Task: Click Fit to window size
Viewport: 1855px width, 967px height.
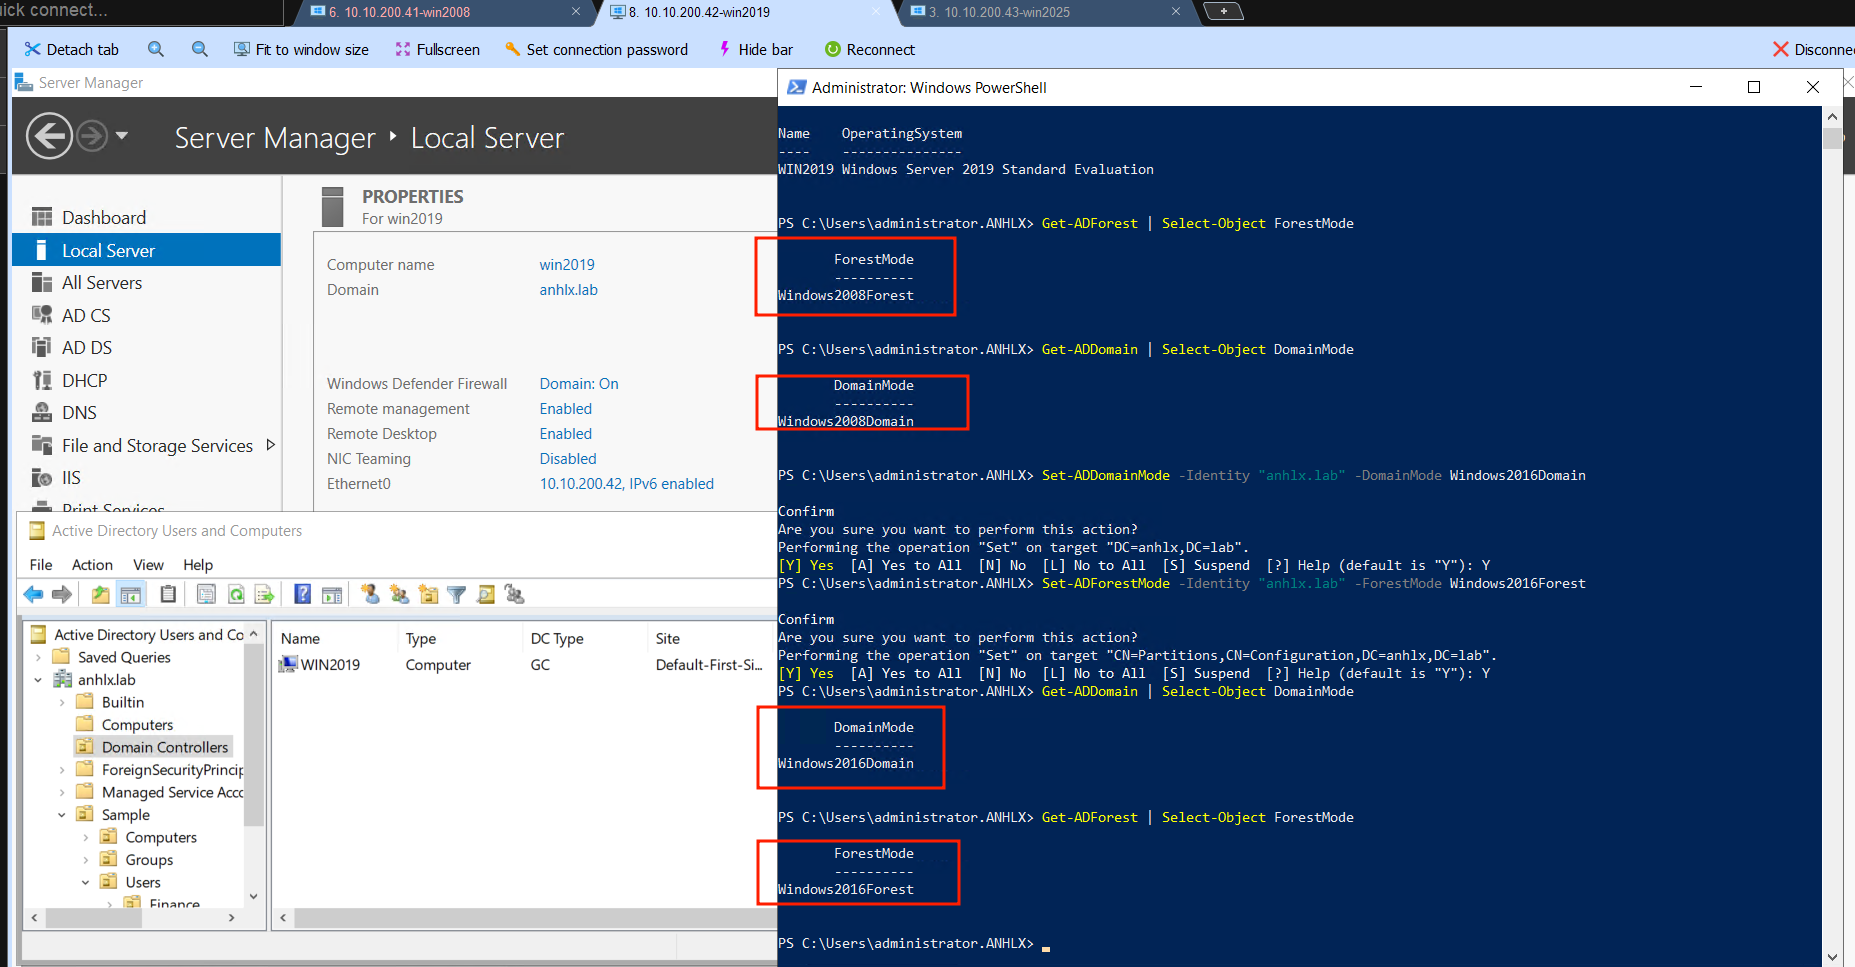Action: tap(301, 49)
